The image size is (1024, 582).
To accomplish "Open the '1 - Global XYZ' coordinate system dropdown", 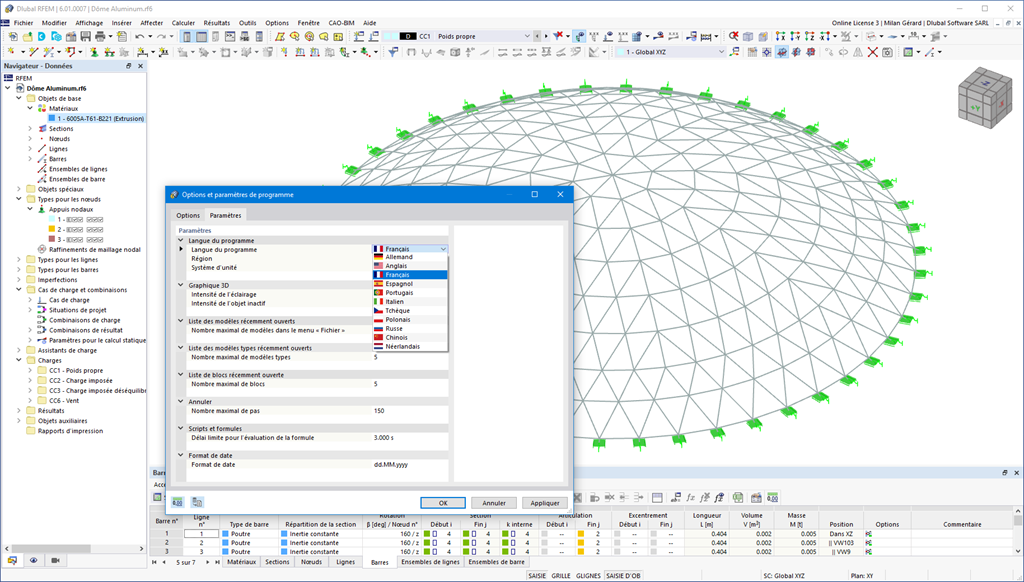I will pos(671,52).
